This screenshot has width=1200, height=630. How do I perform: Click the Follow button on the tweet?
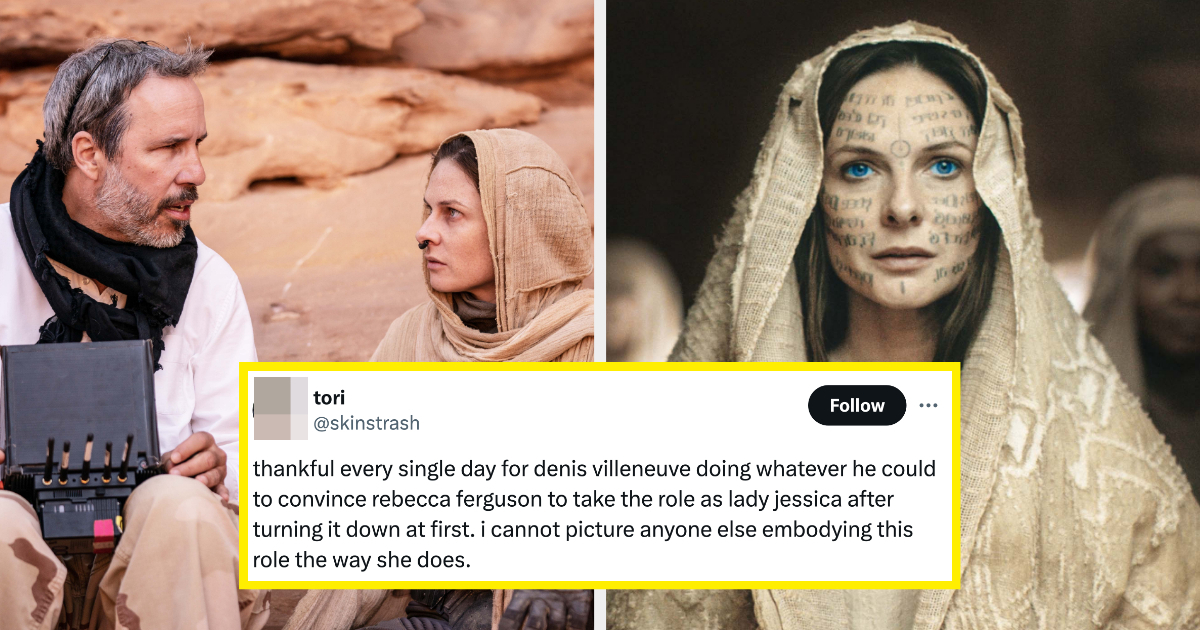856,405
